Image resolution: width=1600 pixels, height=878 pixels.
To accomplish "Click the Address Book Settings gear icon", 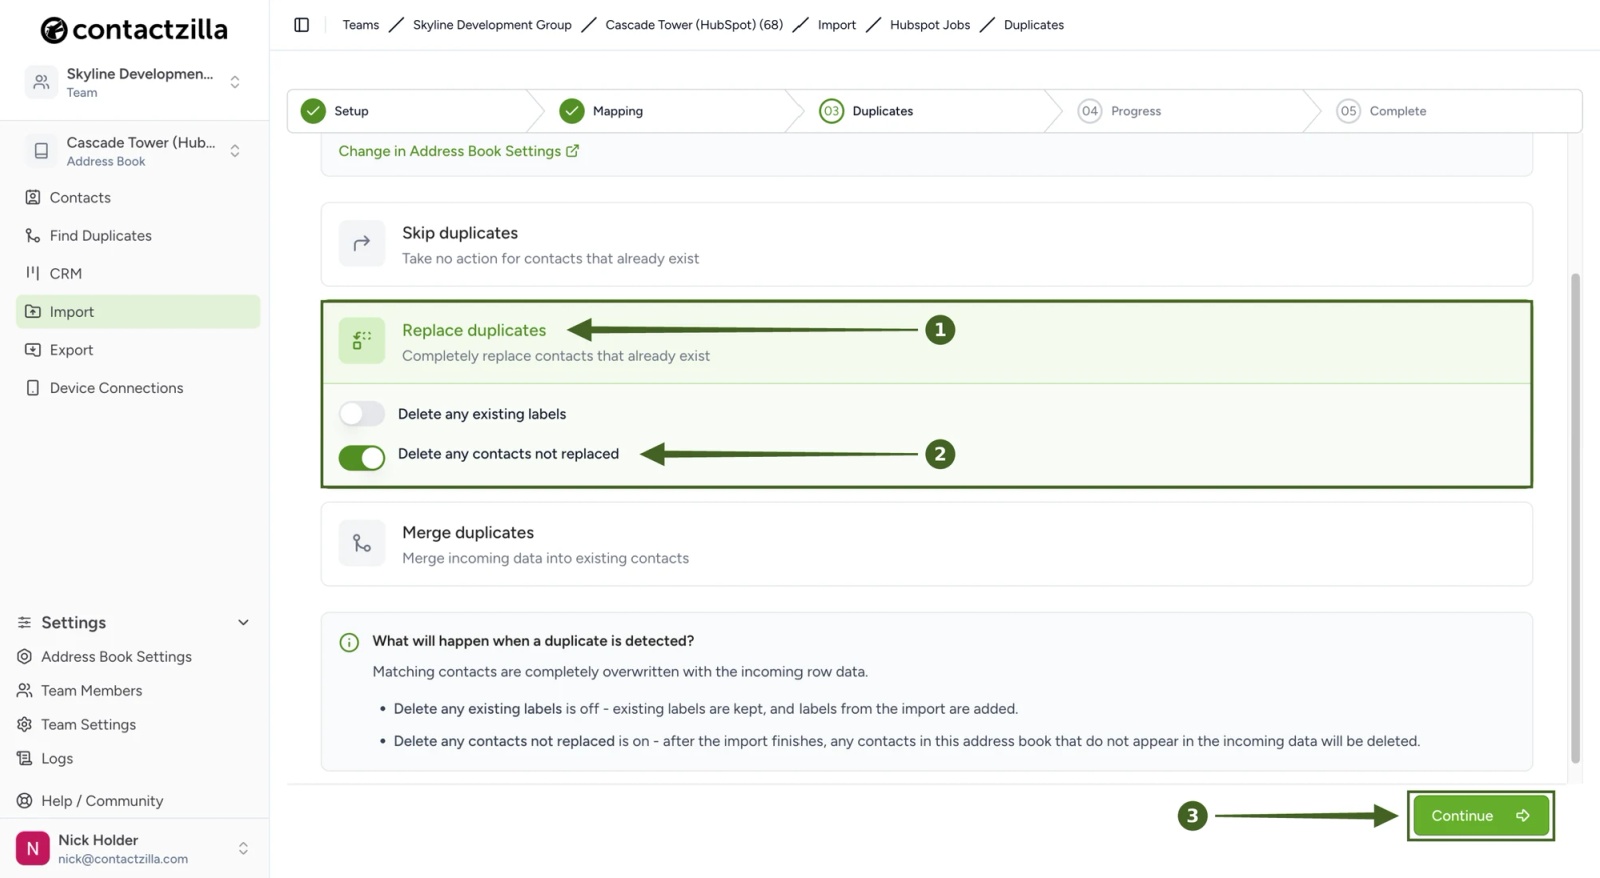I will point(25,657).
